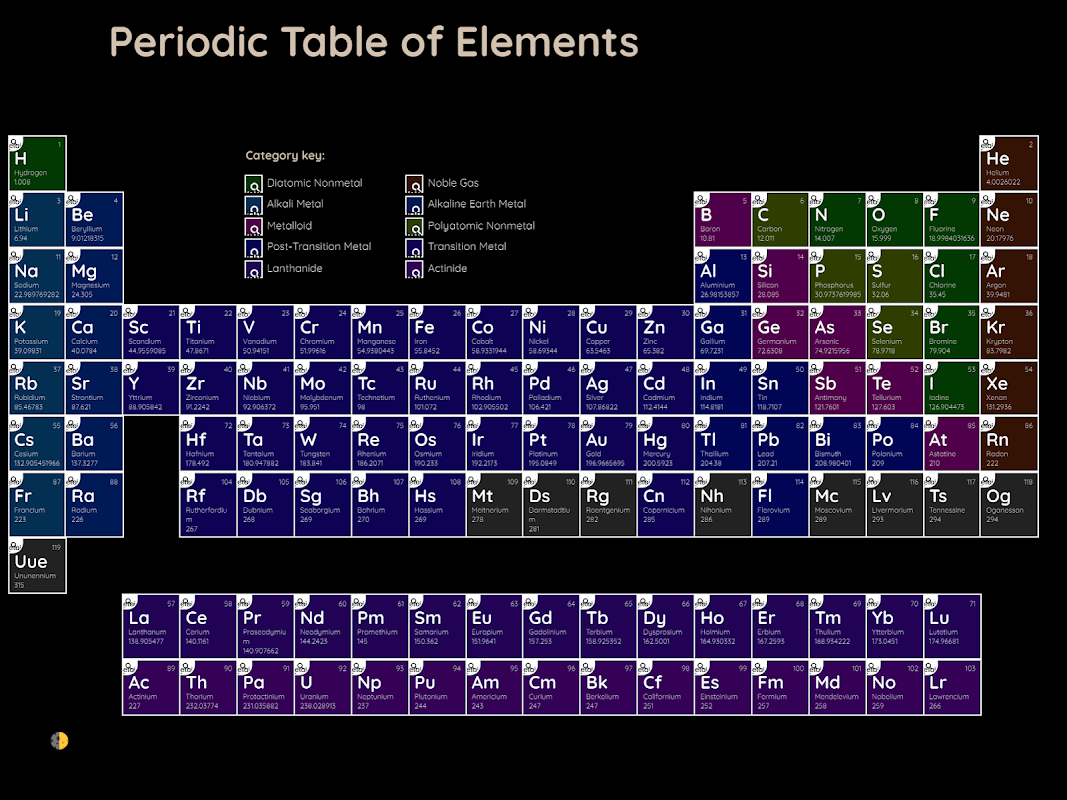Select the Gadolinium element card
The width and height of the screenshot is (1067, 800).
551,626
